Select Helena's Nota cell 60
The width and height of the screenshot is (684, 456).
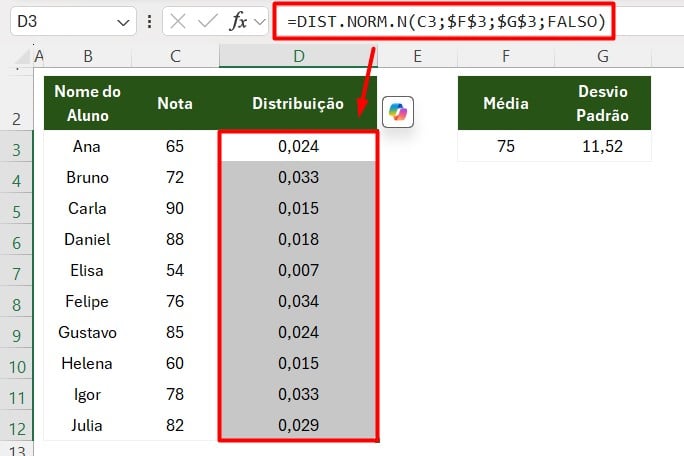tap(175, 363)
